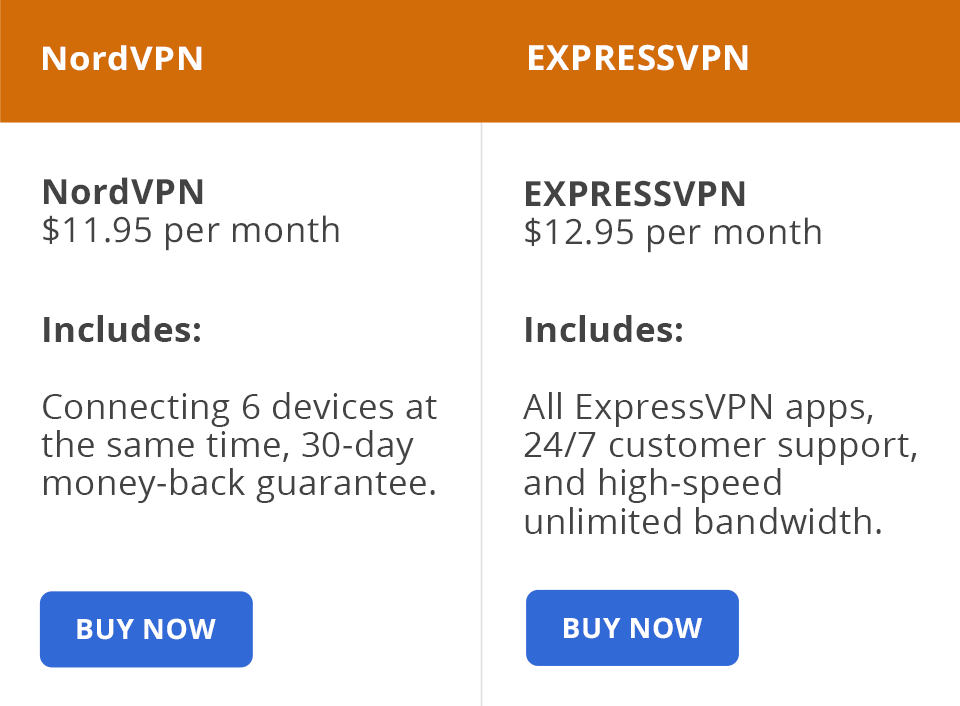The image size is (960, 706).
Task: Click the Includes label in the NordVPN column
Action: point(122,330)
